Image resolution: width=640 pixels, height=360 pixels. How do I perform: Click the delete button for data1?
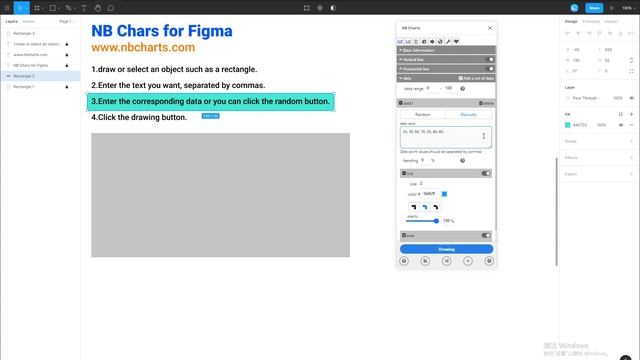(x=486, y=103)
